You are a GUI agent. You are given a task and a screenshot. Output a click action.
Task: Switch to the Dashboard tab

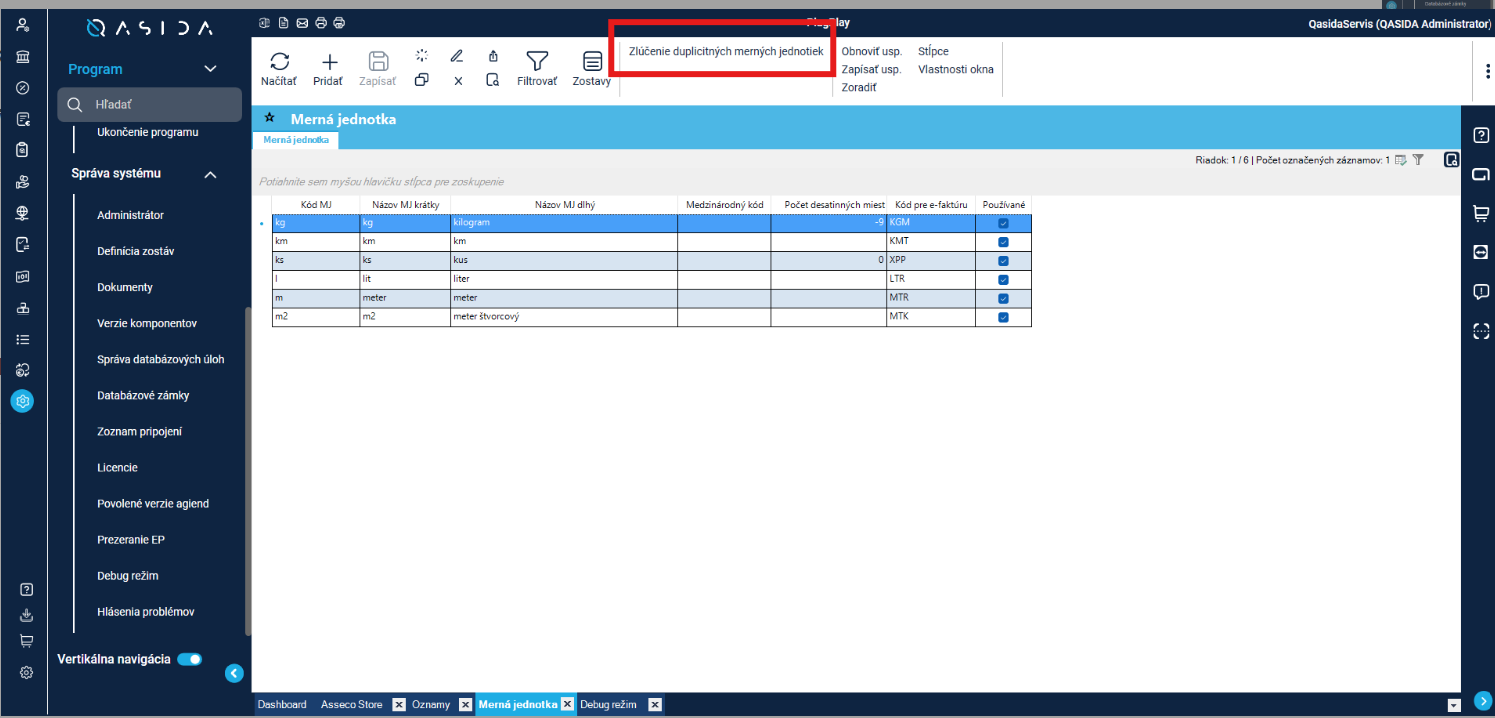pos(282,705)
